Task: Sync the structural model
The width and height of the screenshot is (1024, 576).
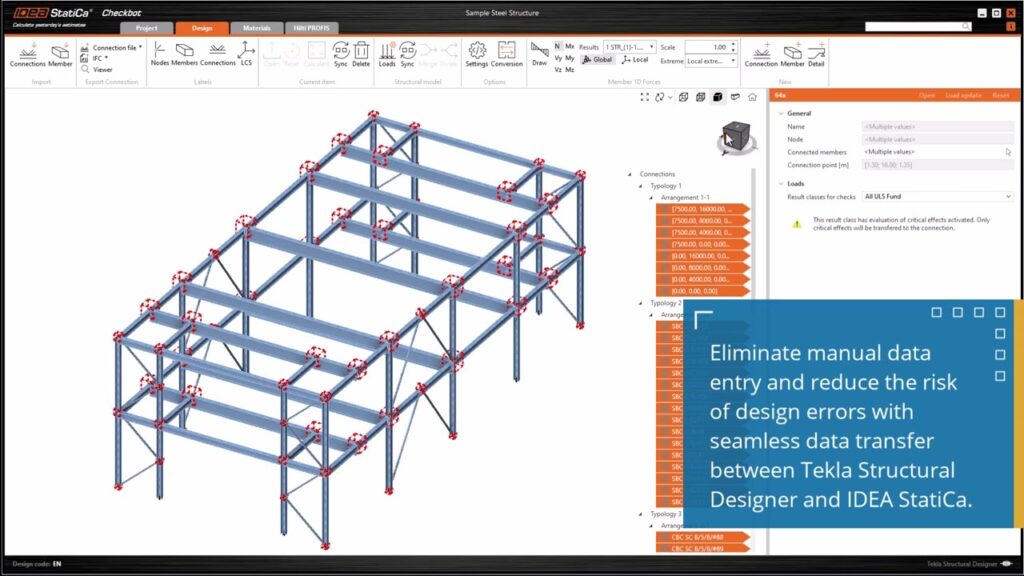Action: [x=408, y=54]
